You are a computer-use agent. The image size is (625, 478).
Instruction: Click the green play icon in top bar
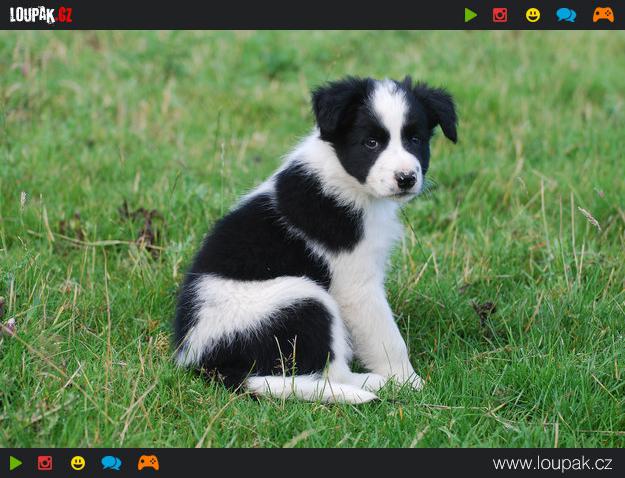[x=471, y=15]
